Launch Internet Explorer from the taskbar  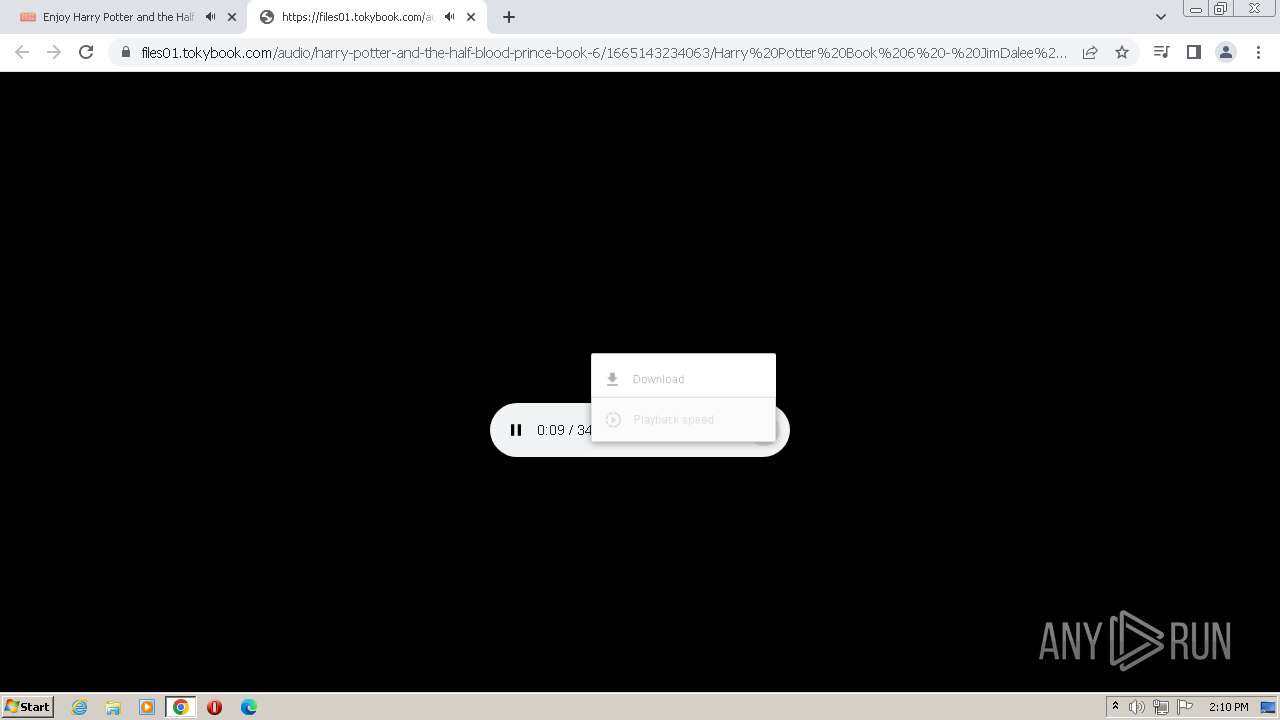click(79, 707)
